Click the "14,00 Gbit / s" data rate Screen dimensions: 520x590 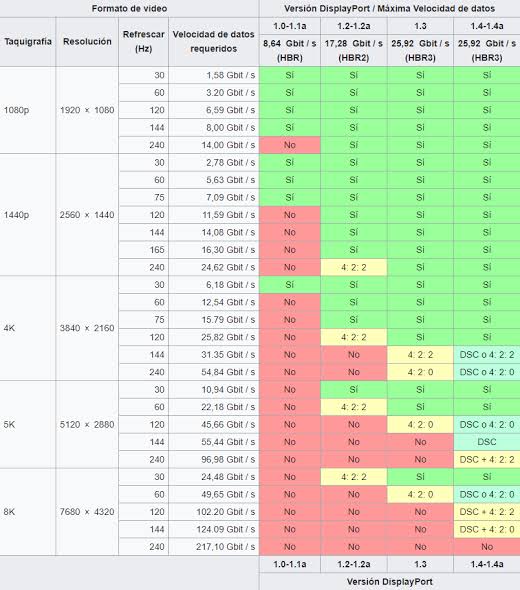(x=228, y=145)
